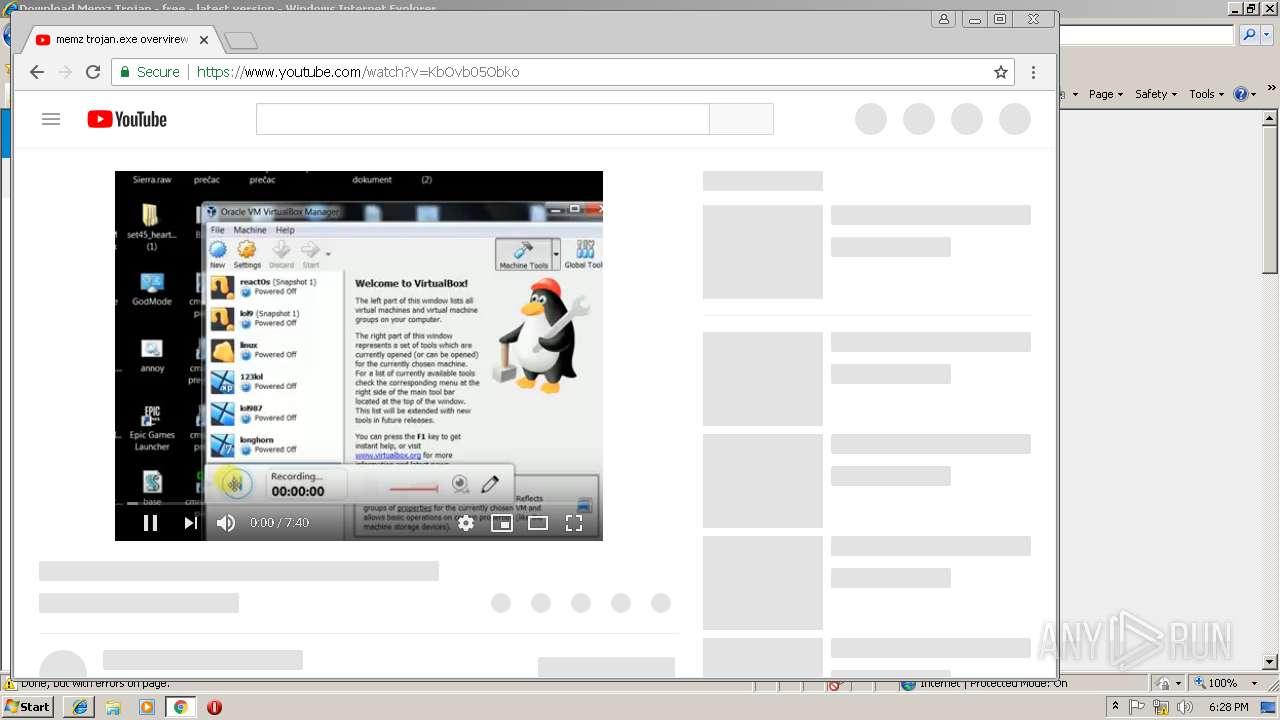
Task: Seek along the video progress bar
Action: [359, 503]
